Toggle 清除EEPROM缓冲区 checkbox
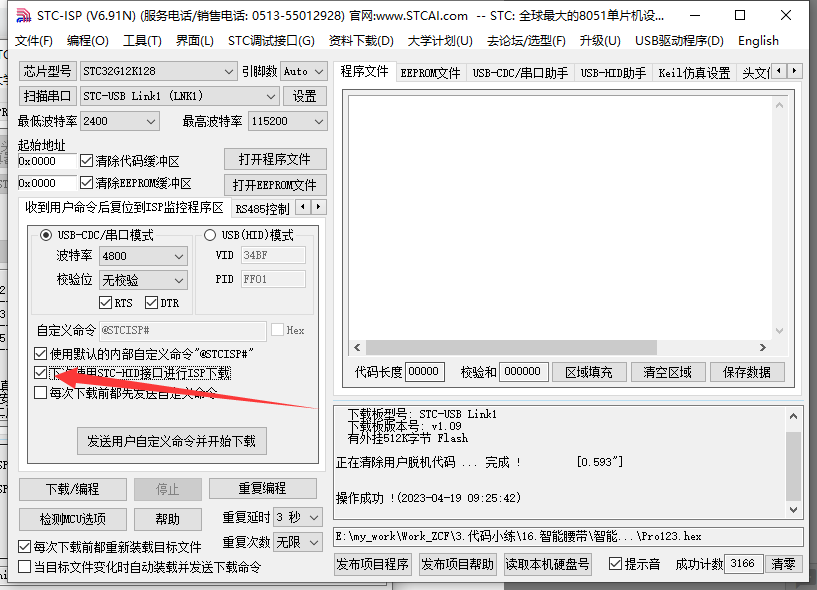Image resolution: width=817 pixels, height=590 pixels. 86,183
